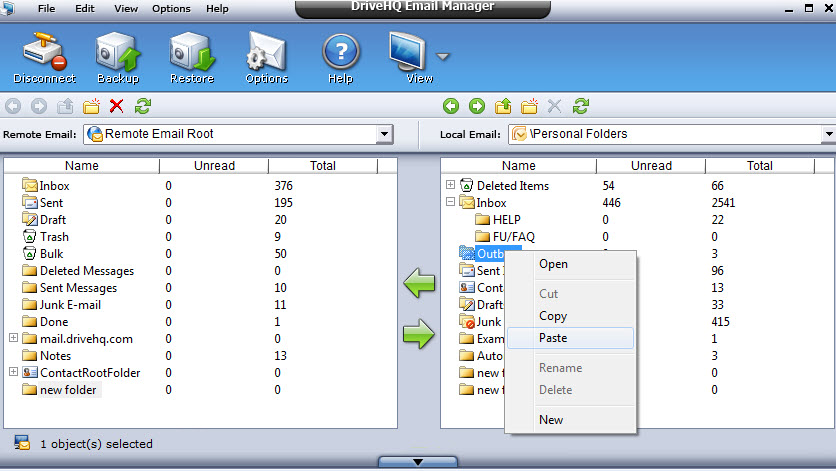Choose Cut in the context menu
The width and height of the screenshot is (836, 471).
point(570,294)
